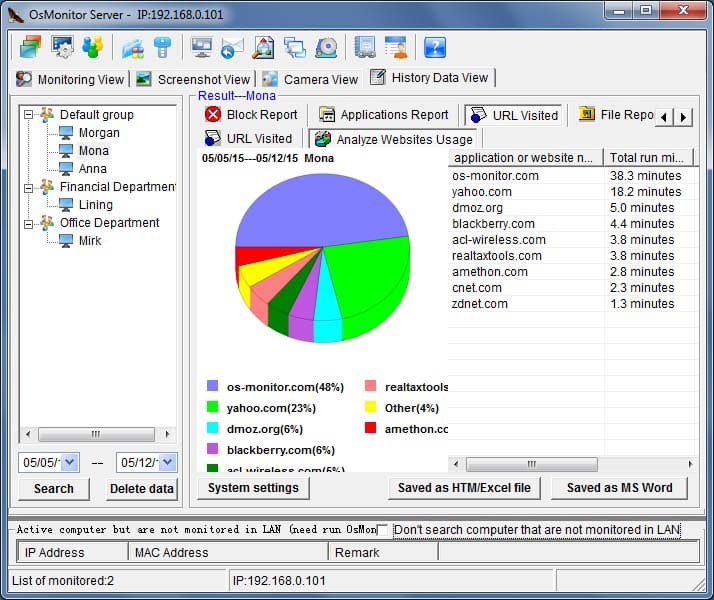Viewport: 714px width, 600px height.
Task: Select the lower URL Visited sub-tab
Action: tap(249, 138)
